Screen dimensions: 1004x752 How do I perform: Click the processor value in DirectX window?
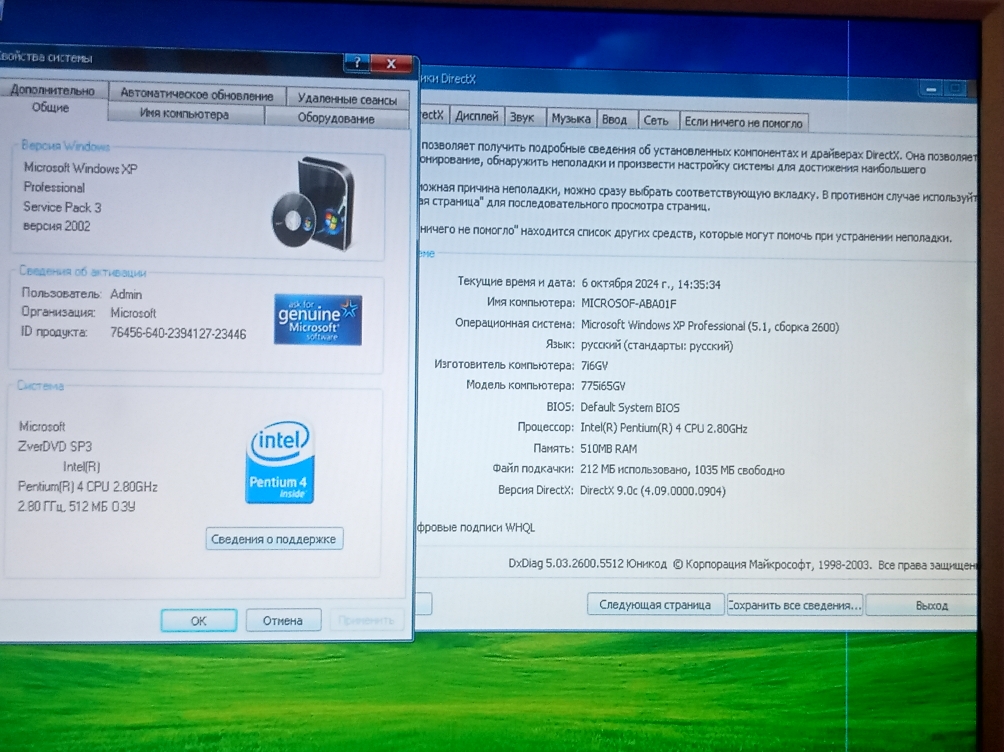pos(663,428)
